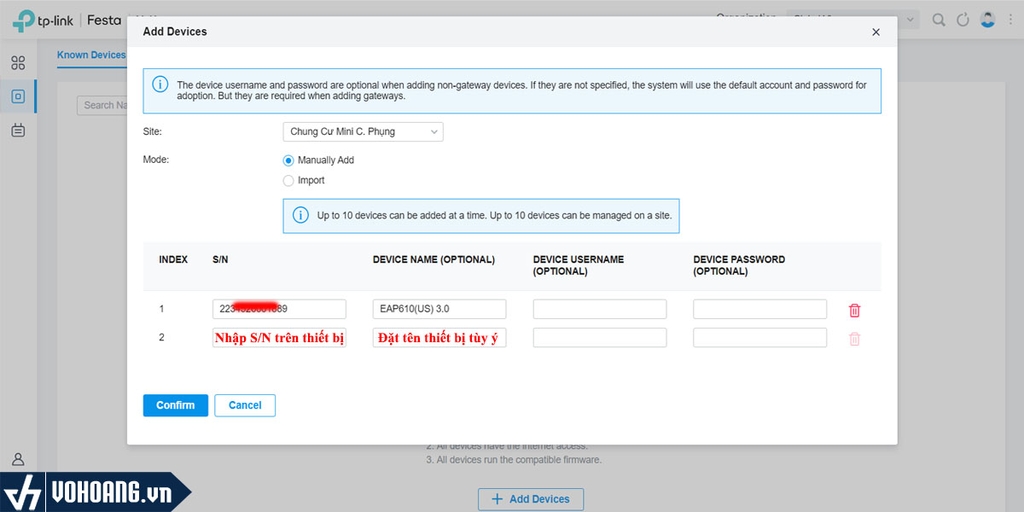
Task: Click the device password field in row 1
Action: (760, 309)
